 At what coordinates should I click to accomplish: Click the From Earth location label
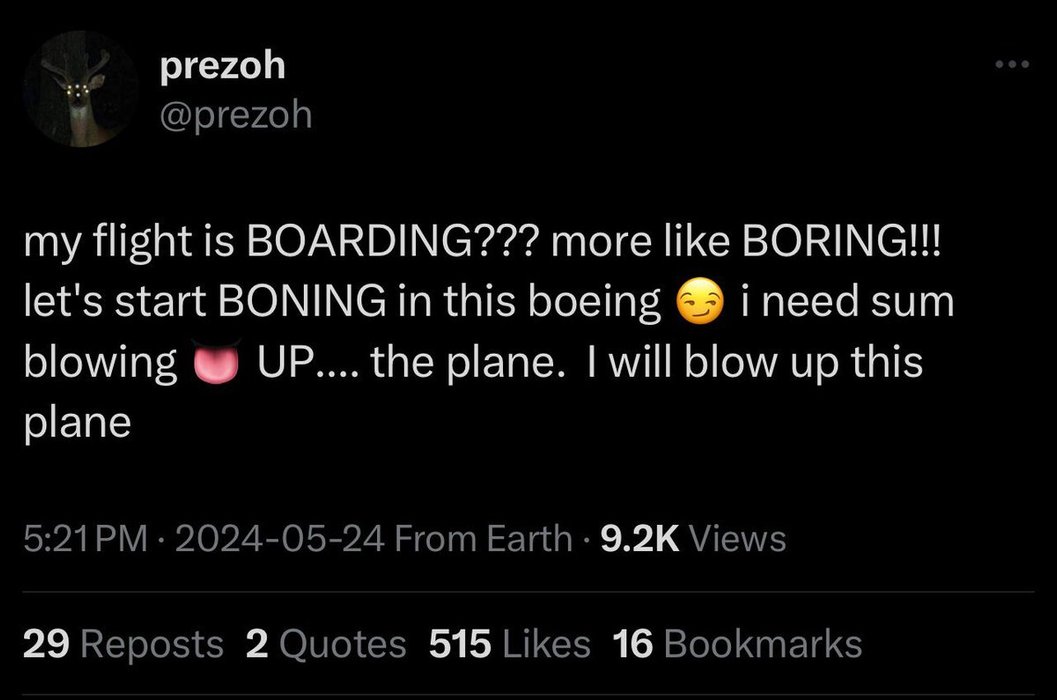click(484, 539)
